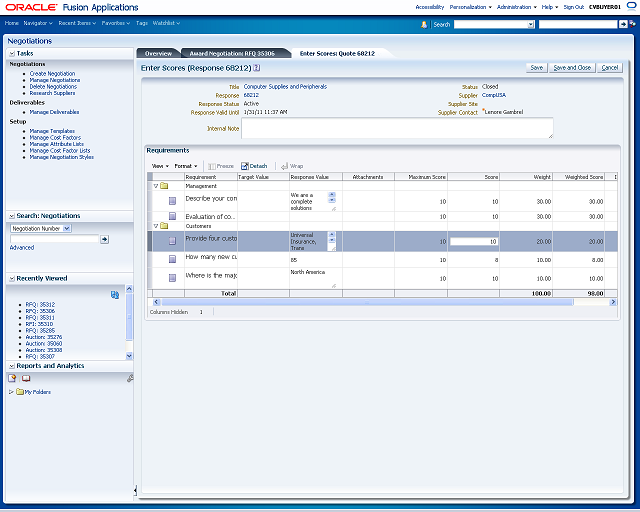Click the Recently Viewed scroll down arrow

pos(129,356)
